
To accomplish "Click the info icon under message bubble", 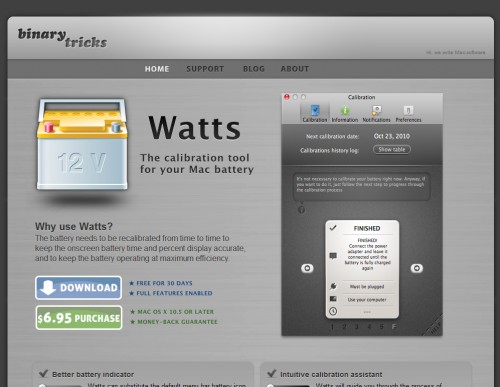I will 301,210.
